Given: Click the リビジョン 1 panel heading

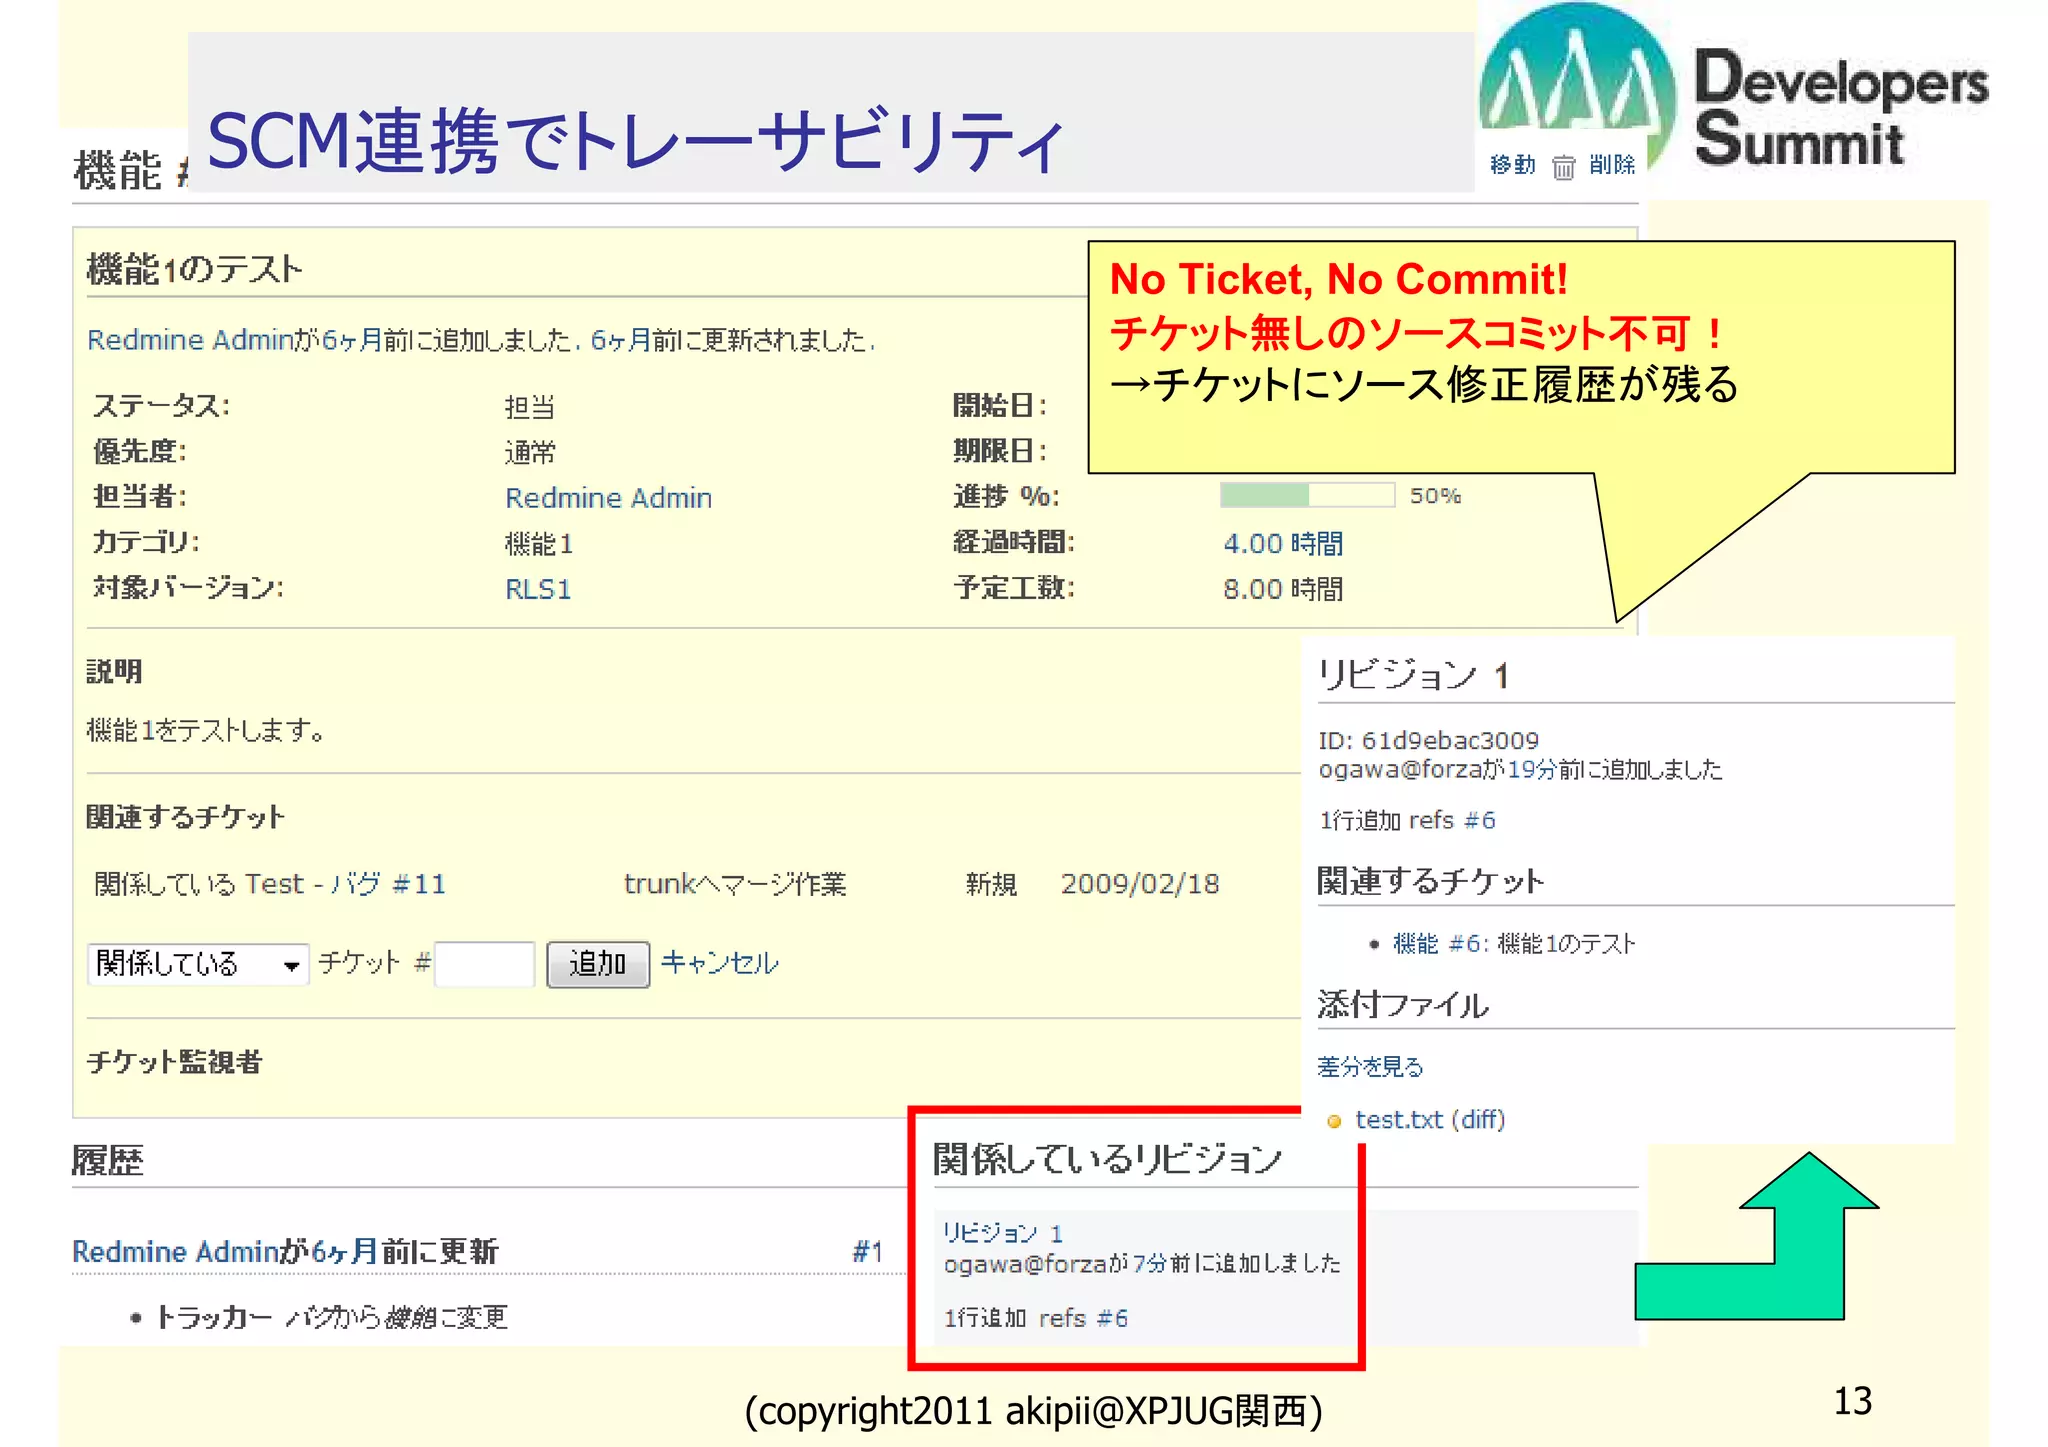Looking at the screenshot, I should pos(1413,675).
